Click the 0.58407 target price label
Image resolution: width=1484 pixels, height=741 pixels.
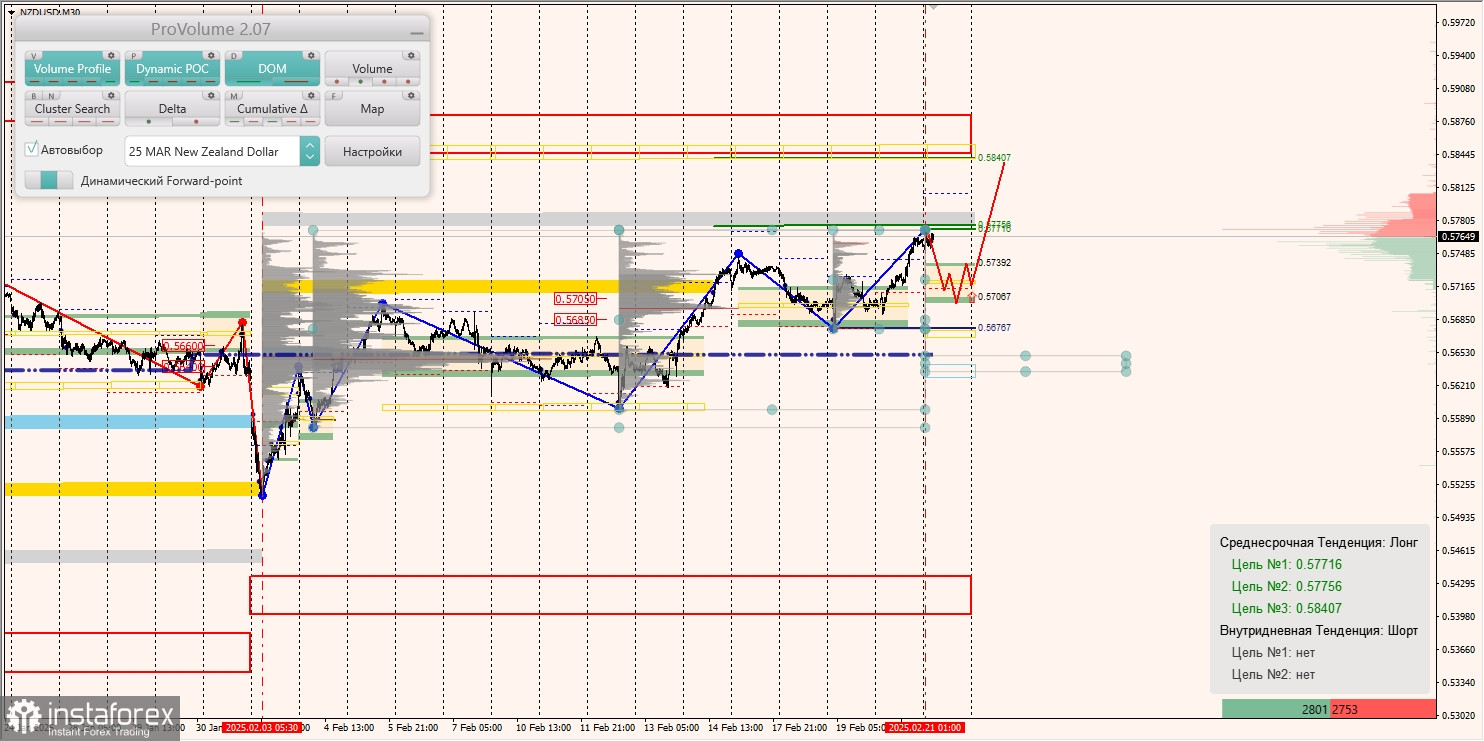tap(994, 157)
